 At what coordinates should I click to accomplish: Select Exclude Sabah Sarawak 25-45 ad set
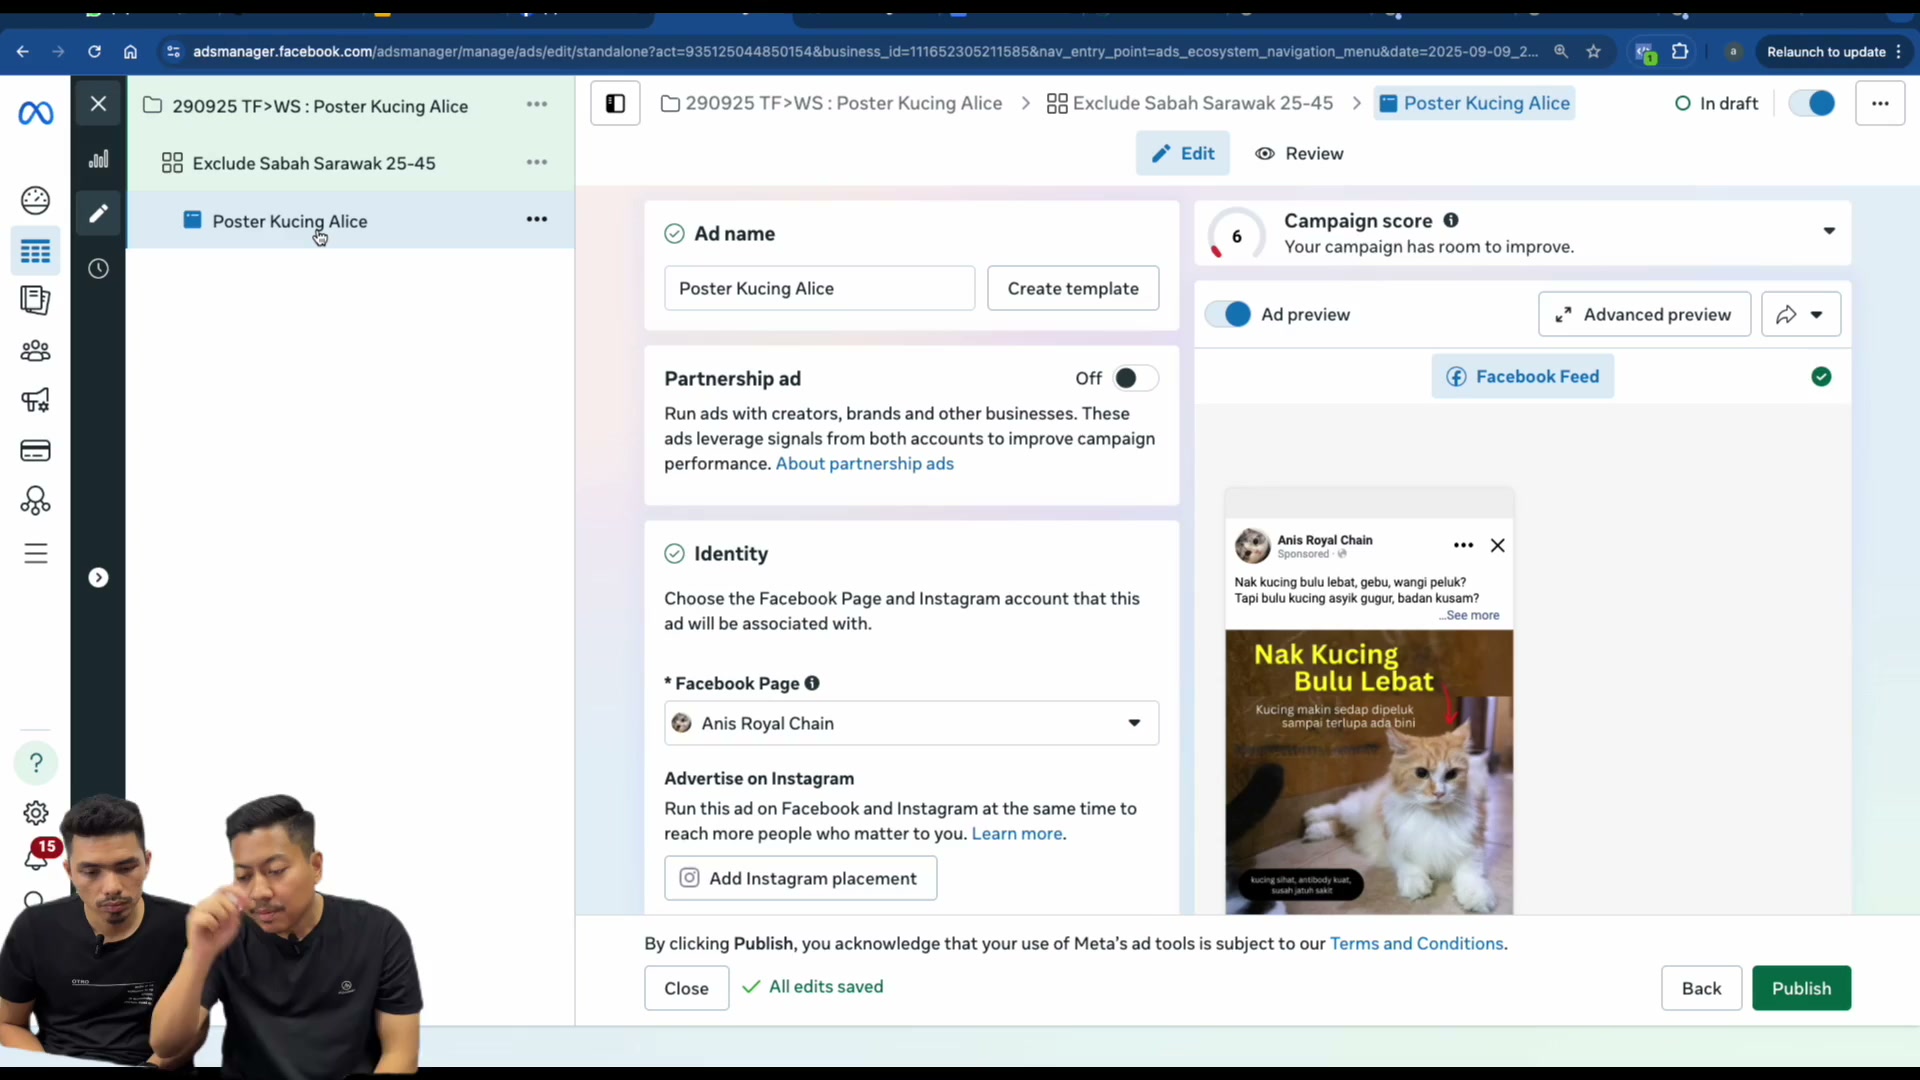pos(313,163)
